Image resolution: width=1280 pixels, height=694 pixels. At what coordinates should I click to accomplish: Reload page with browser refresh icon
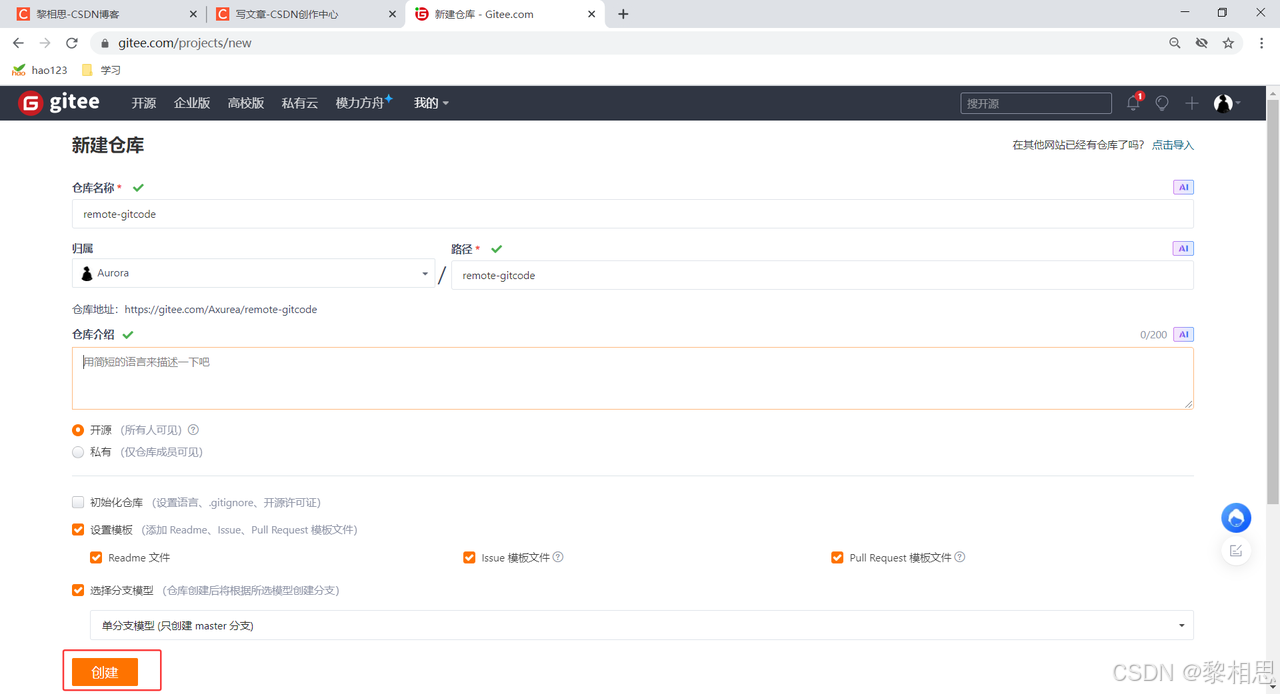72,43
